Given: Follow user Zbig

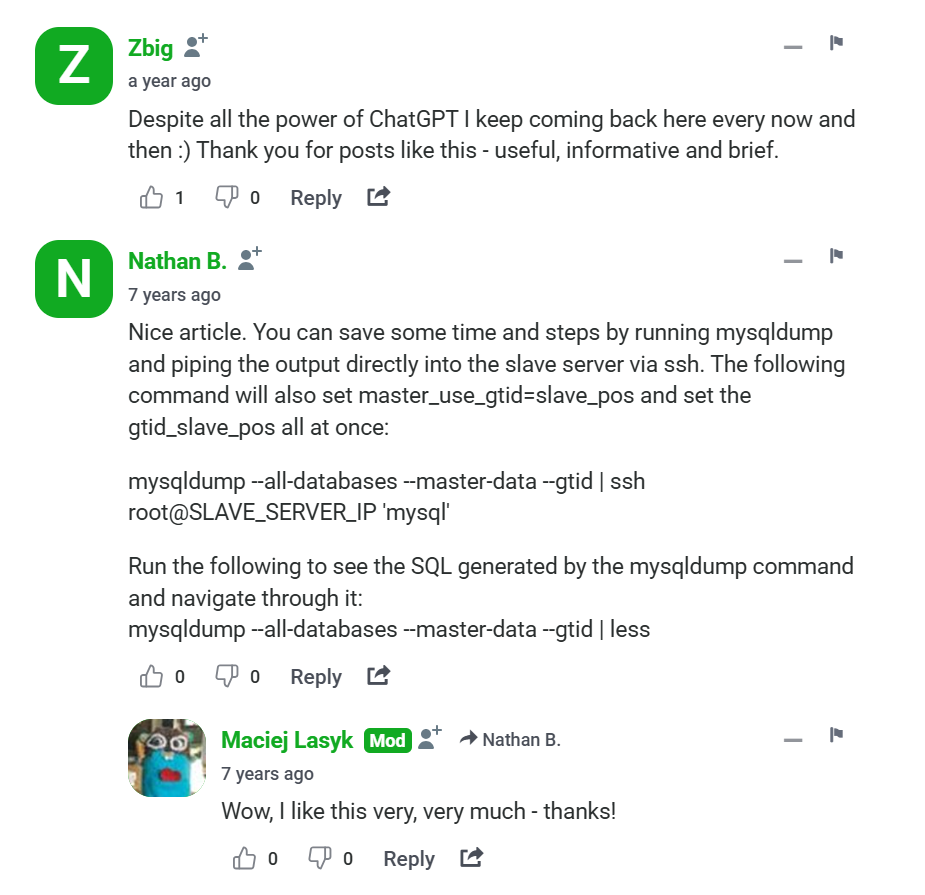Looking at the screenshot, I should coord(196,46).
